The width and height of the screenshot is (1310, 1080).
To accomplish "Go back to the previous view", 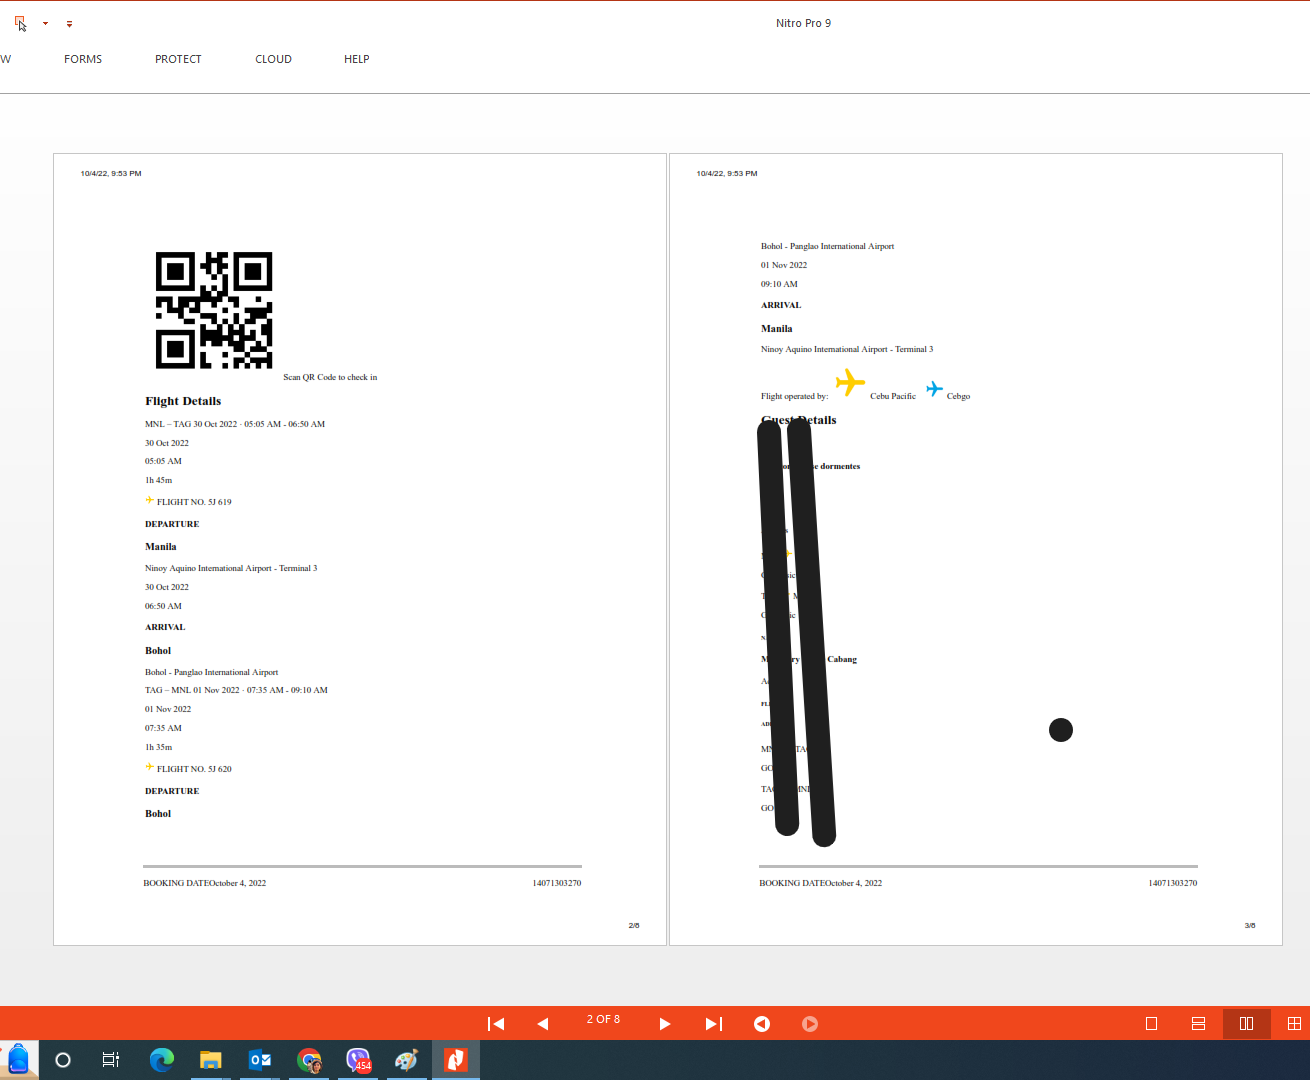I will (x=762, y=1023).
